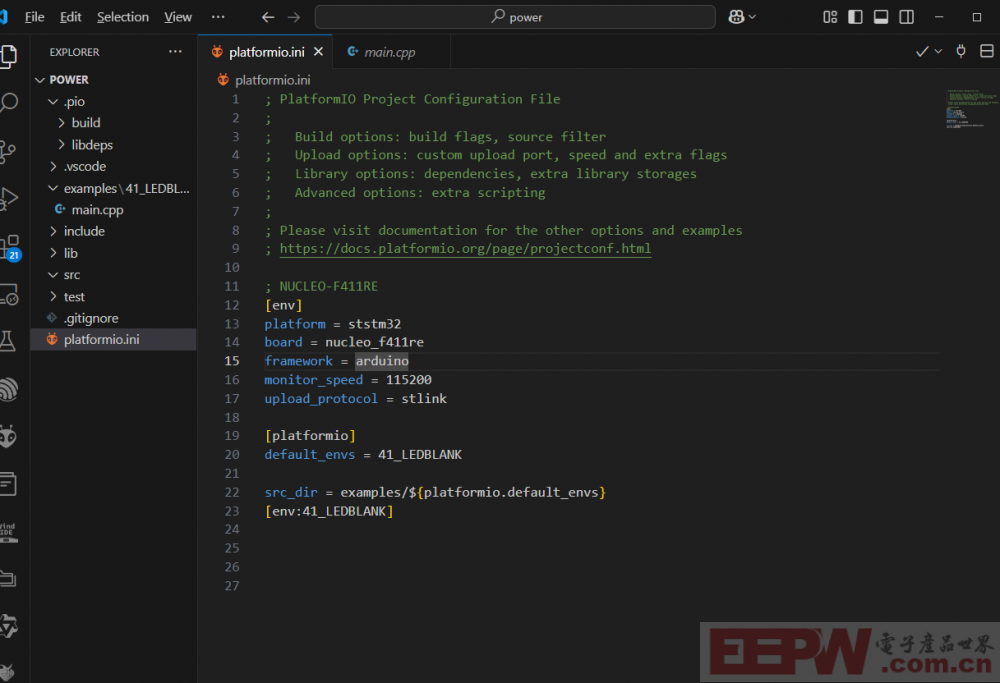Click line number 15 in gutter
Screen dimensions: 1000x683
click(x=232, y=361)
